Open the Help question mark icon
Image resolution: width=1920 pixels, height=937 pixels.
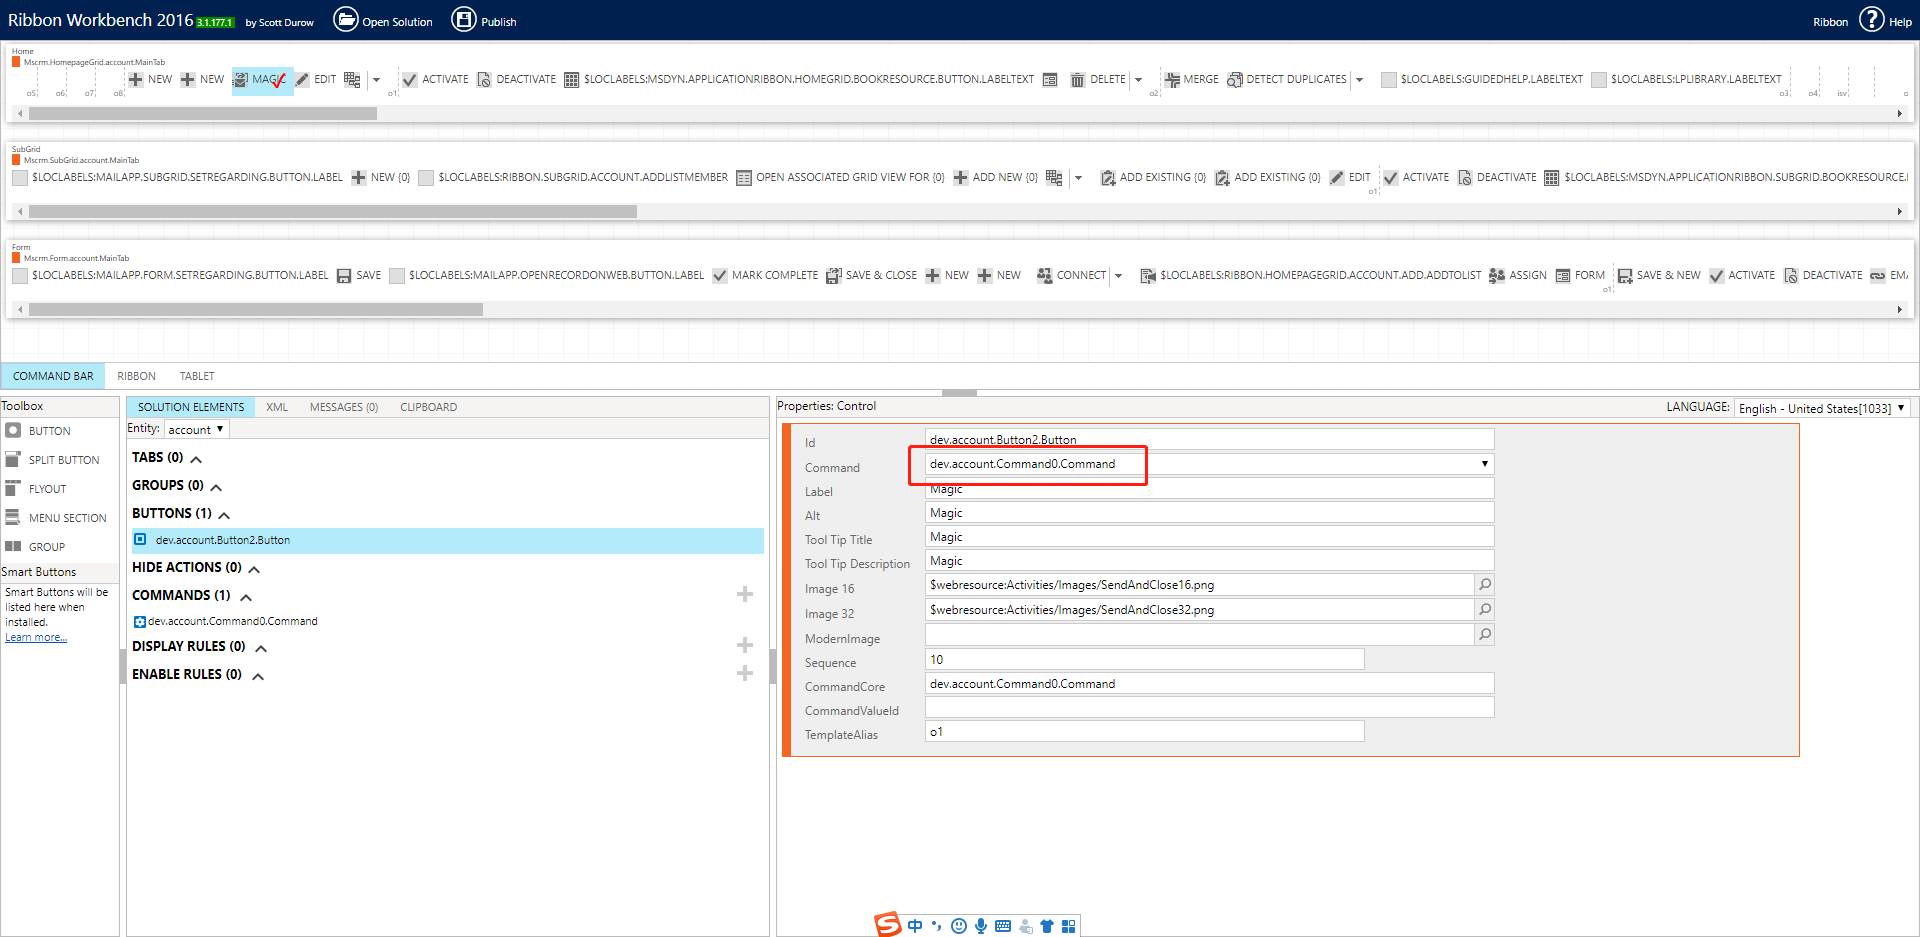pyautogui.click(x=1871, y=19)
